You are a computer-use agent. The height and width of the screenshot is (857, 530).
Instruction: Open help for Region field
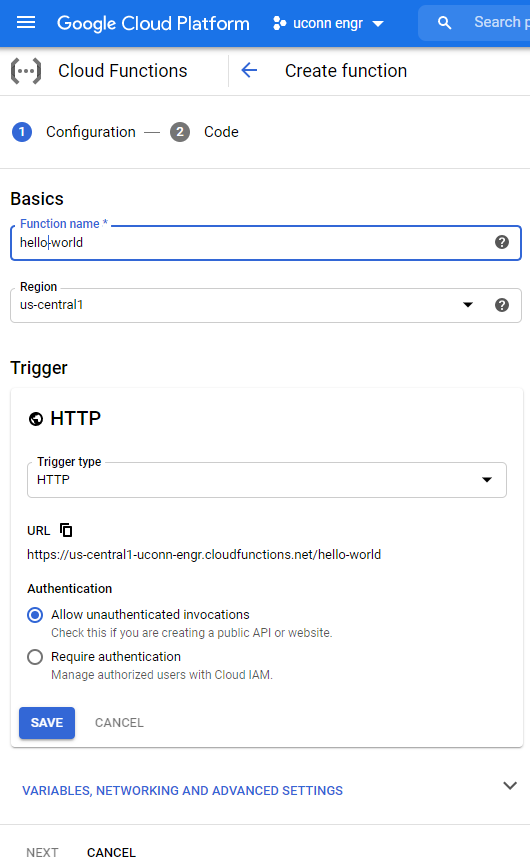tap(502, 305)
